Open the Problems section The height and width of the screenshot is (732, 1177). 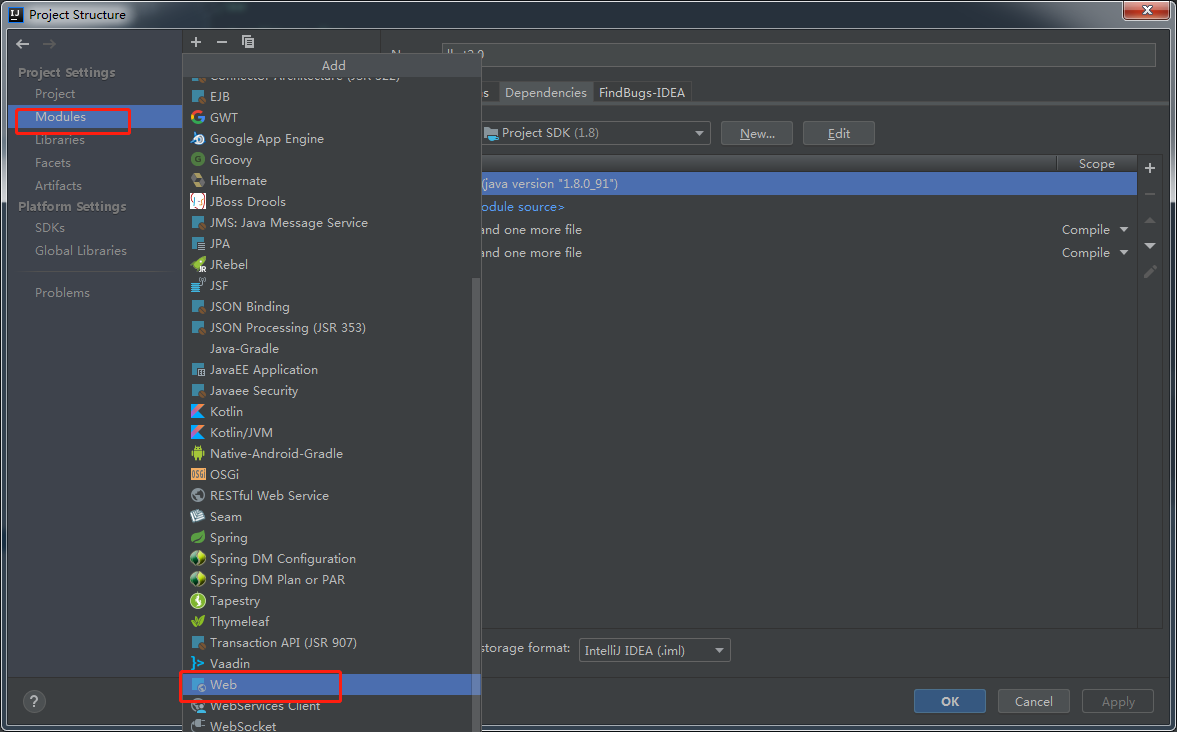(62, 293)
